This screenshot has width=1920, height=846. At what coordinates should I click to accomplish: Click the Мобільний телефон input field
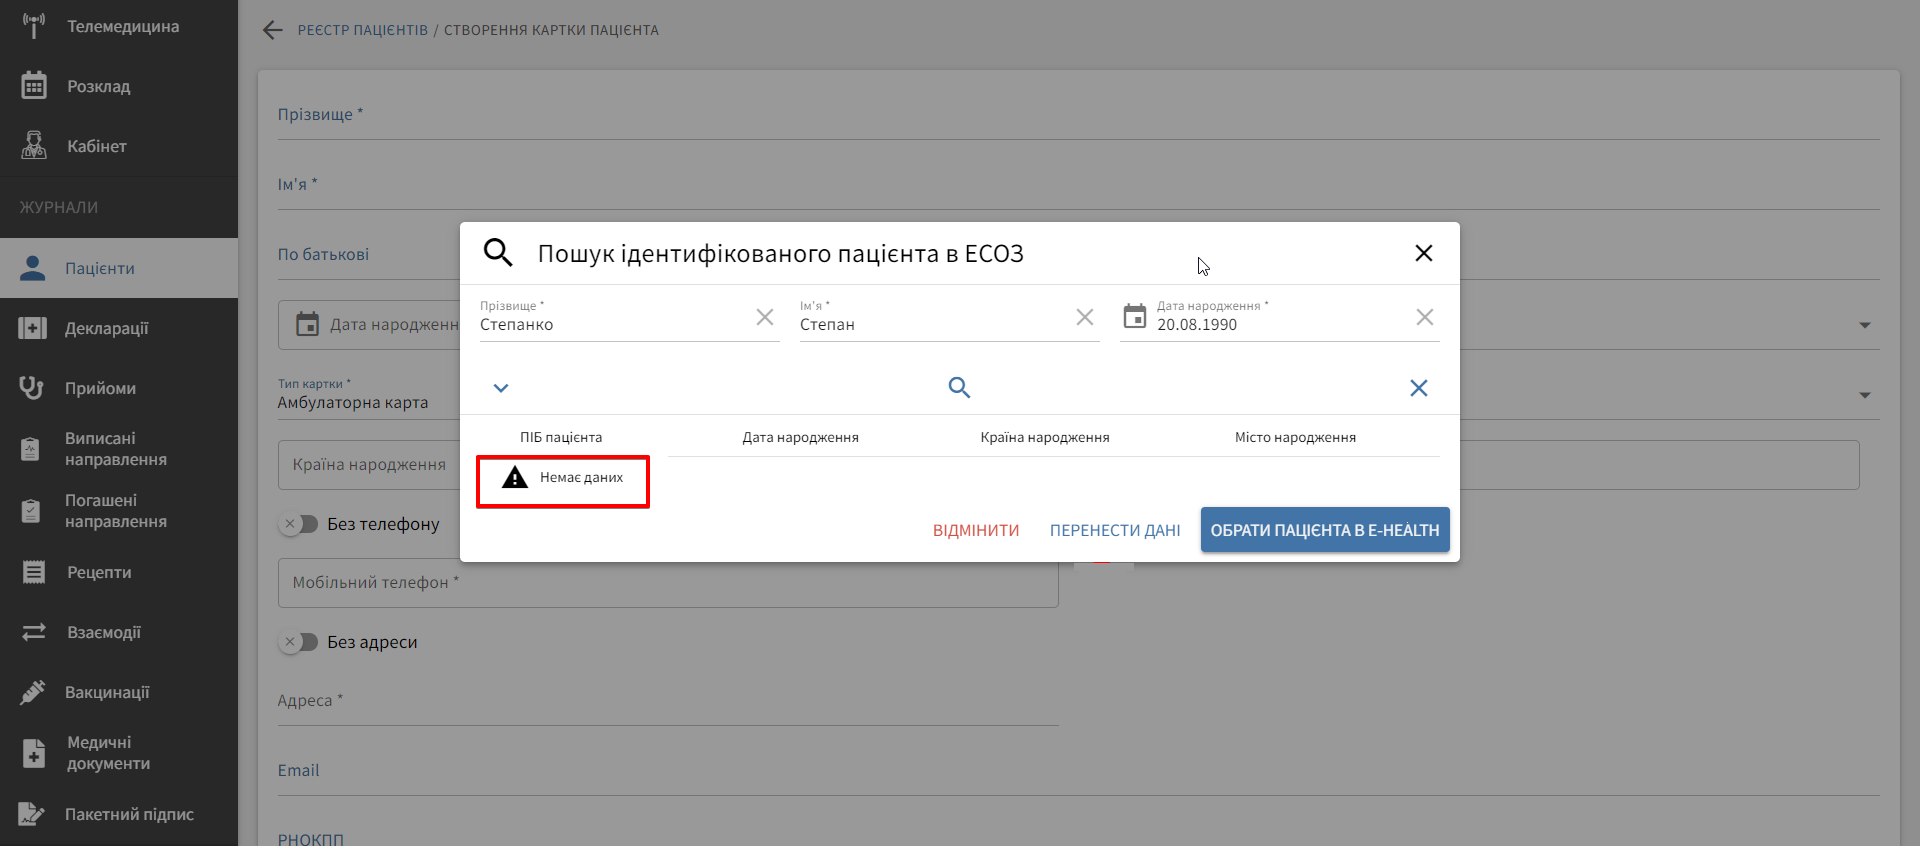click(x=667, y=583)
